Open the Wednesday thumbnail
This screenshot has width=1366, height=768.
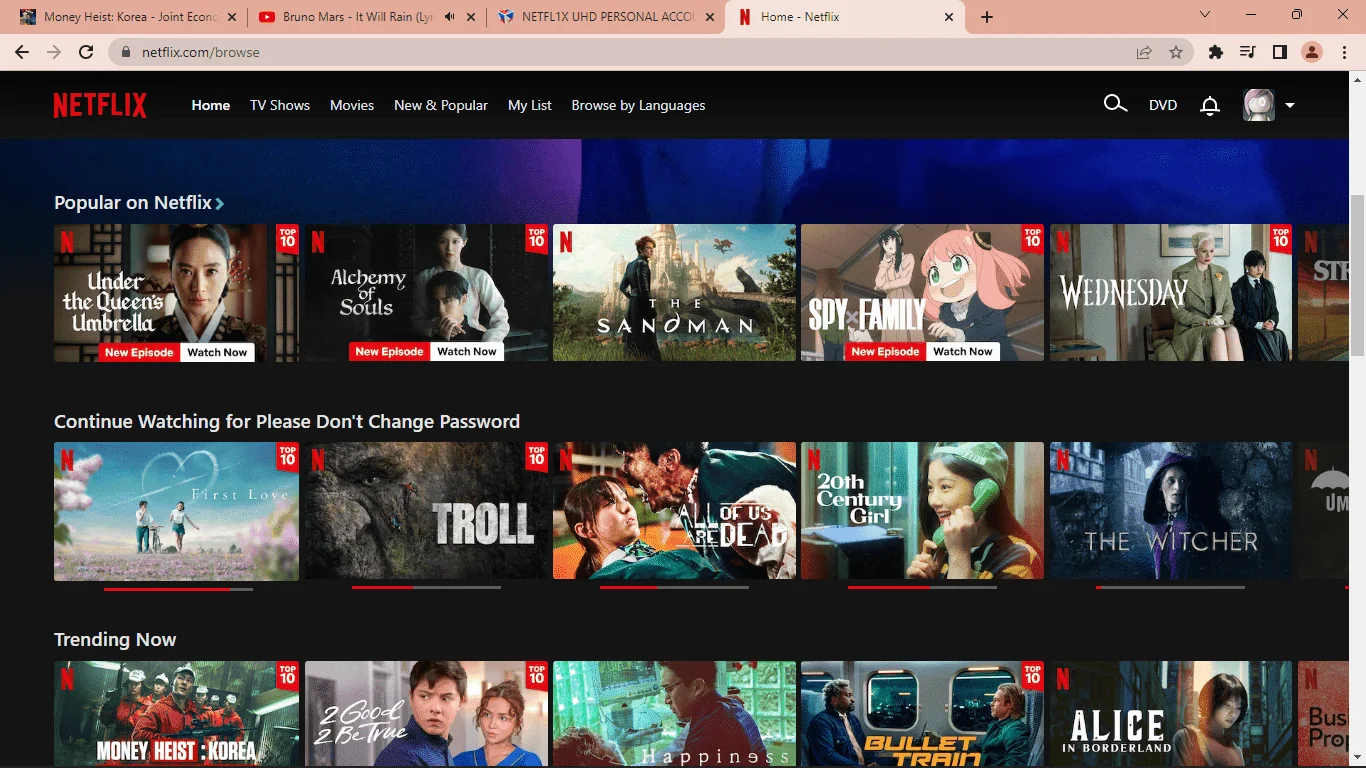pyautogui.click(x=1171, y=292)
